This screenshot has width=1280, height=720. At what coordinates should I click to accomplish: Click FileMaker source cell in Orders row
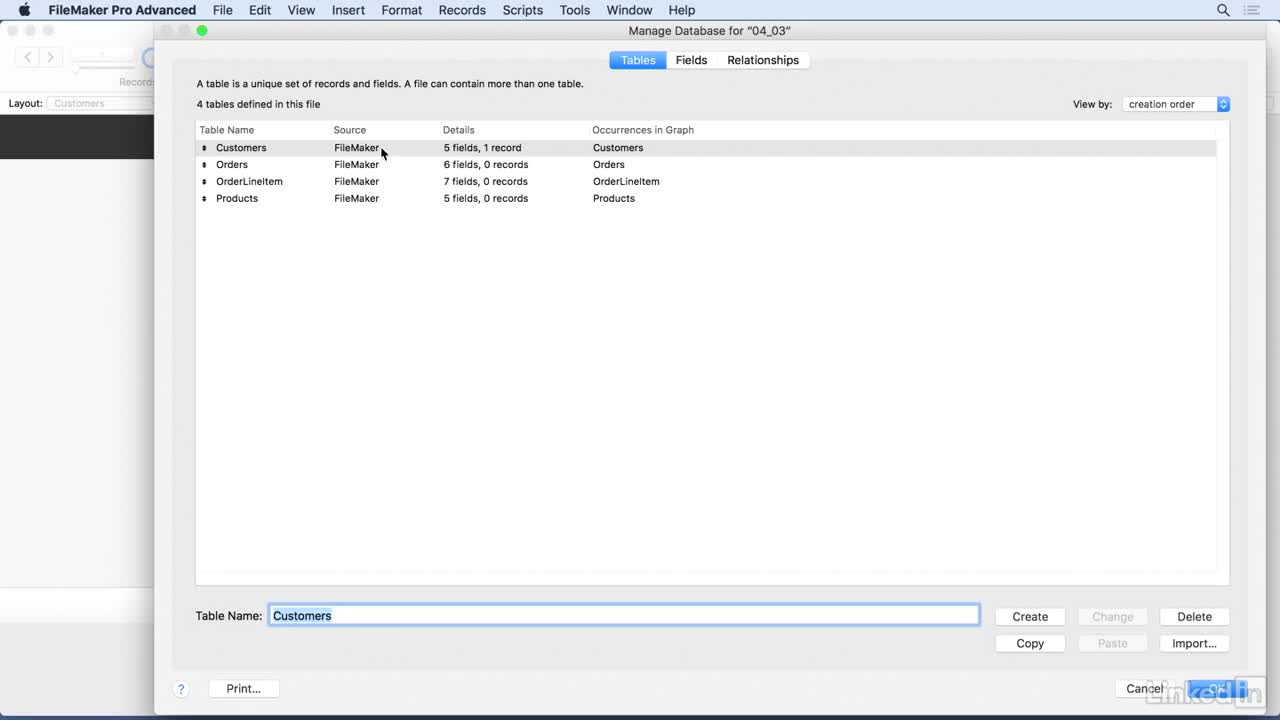pyautogui.click(x=356, y=165)
